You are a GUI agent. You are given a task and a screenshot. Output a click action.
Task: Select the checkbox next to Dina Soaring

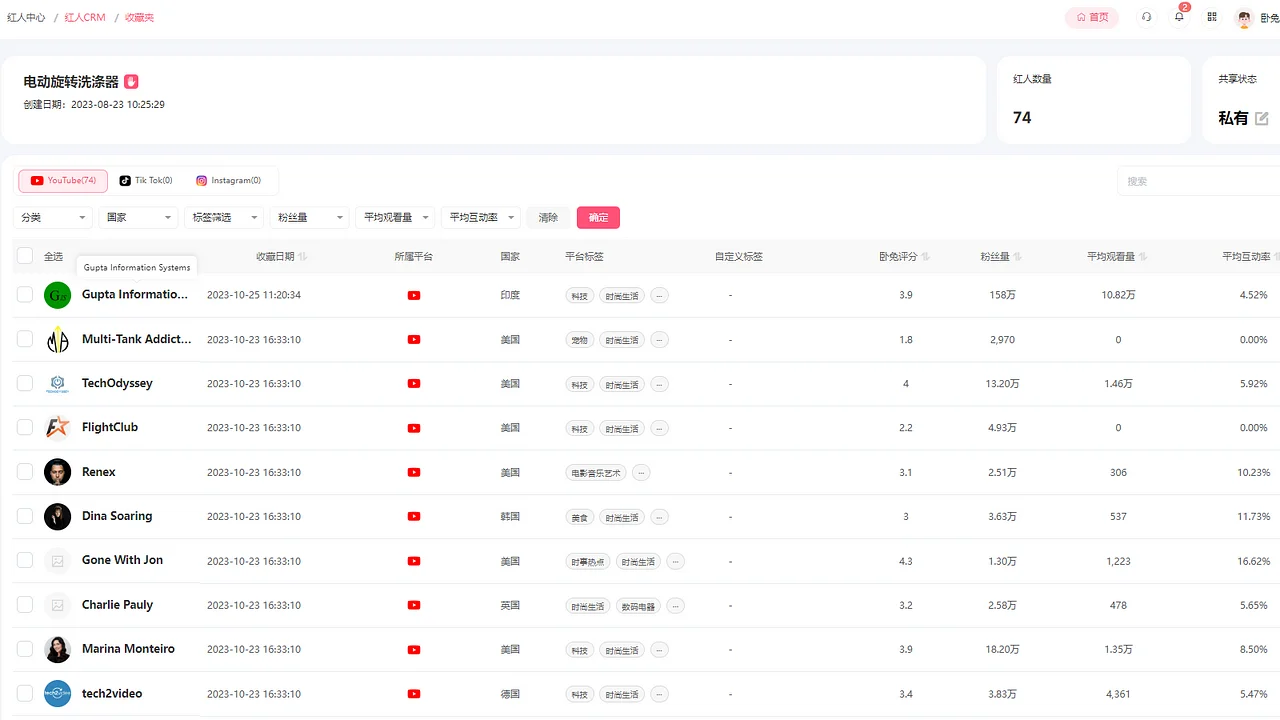pos(25,516)
